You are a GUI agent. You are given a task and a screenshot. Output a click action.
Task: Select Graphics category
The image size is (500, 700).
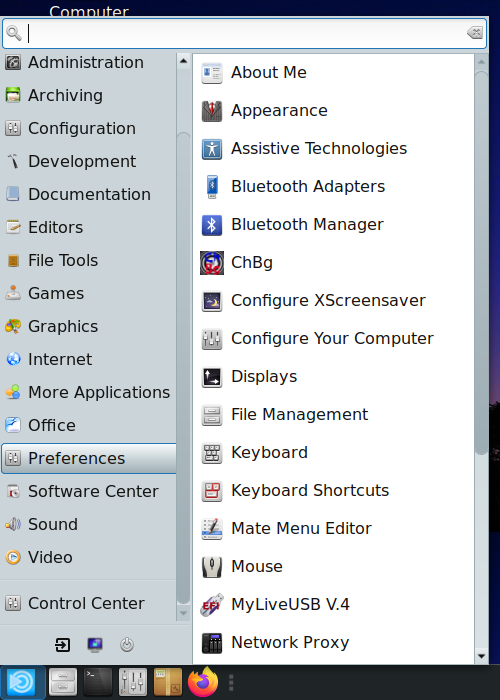point(88,327)
